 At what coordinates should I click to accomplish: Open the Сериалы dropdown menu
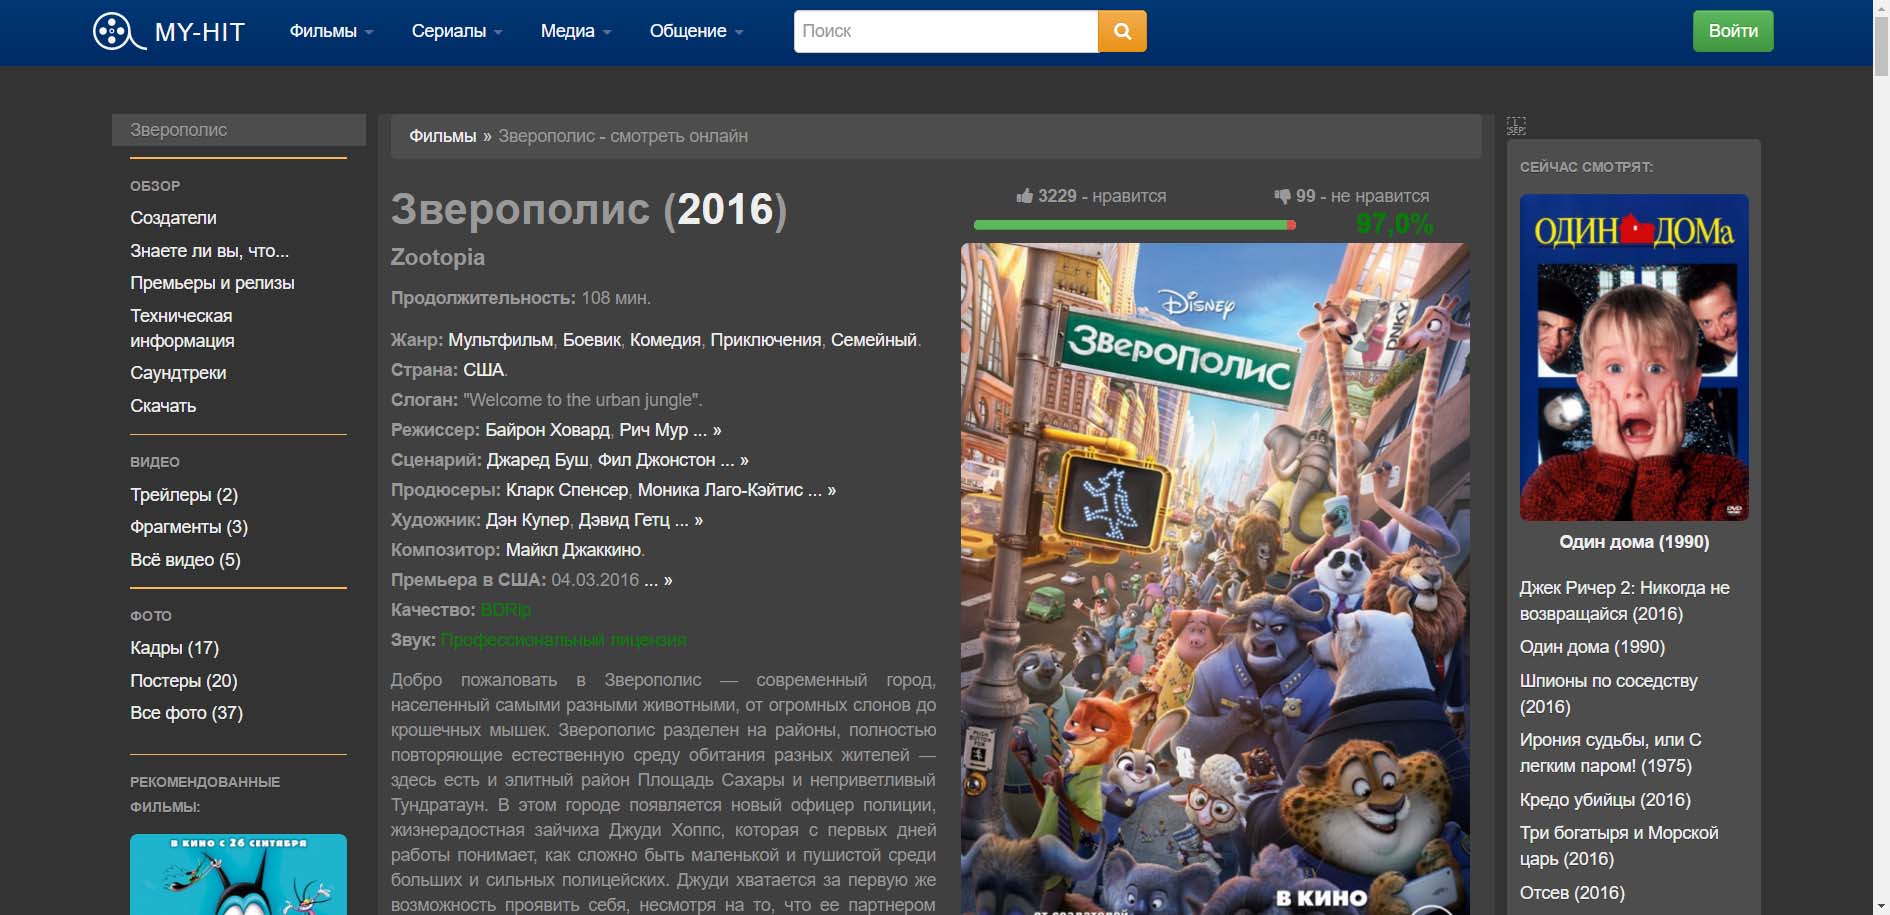(x=457, y=31)
